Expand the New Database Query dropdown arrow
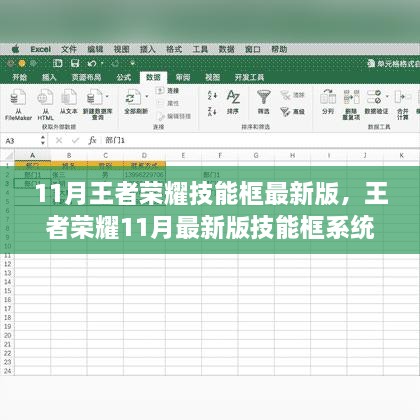 [x=107, y=97]
